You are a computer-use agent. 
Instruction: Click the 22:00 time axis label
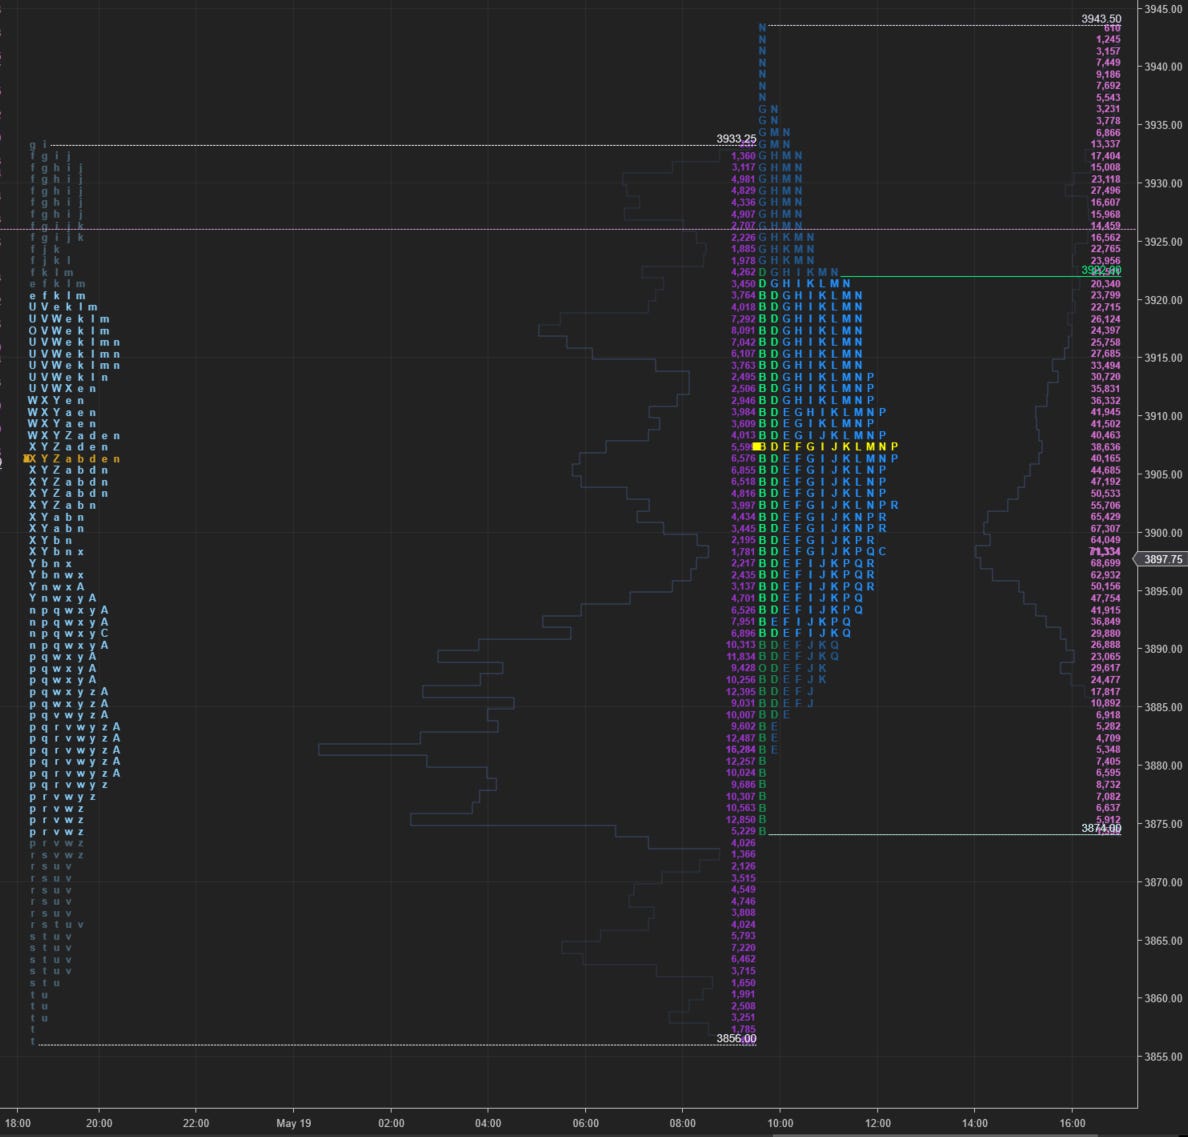click(195, 1123)
